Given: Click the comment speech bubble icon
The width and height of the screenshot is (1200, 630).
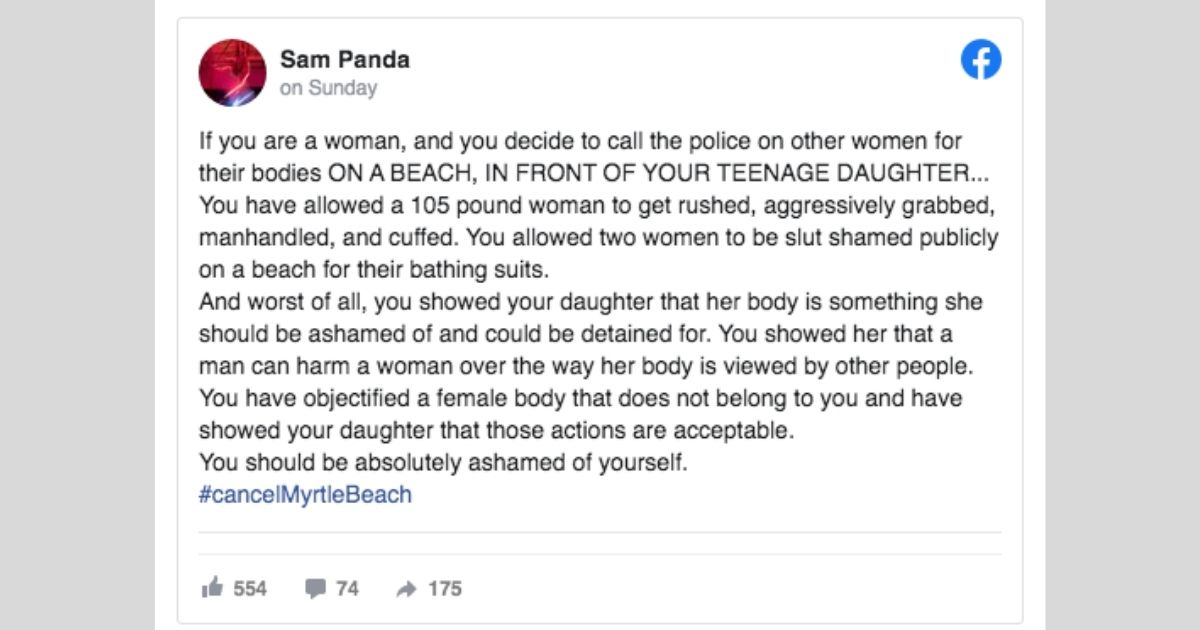Looking at the screenshot, I should pos(316,588).
